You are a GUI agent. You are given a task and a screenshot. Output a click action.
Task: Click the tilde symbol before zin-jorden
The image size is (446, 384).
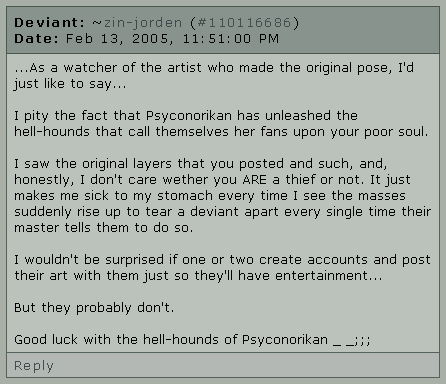pyautogui.click(x=97, y=23)
